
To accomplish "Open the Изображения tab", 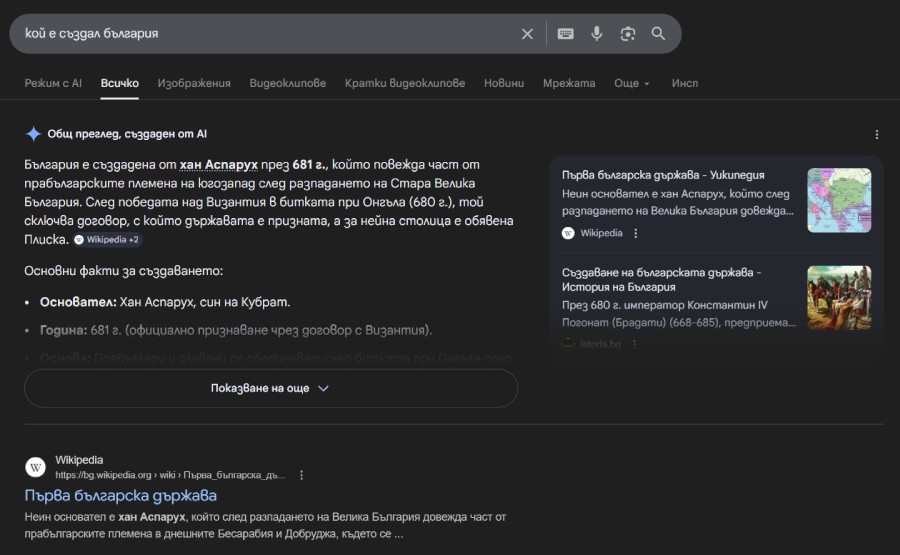I will [194, 83].
